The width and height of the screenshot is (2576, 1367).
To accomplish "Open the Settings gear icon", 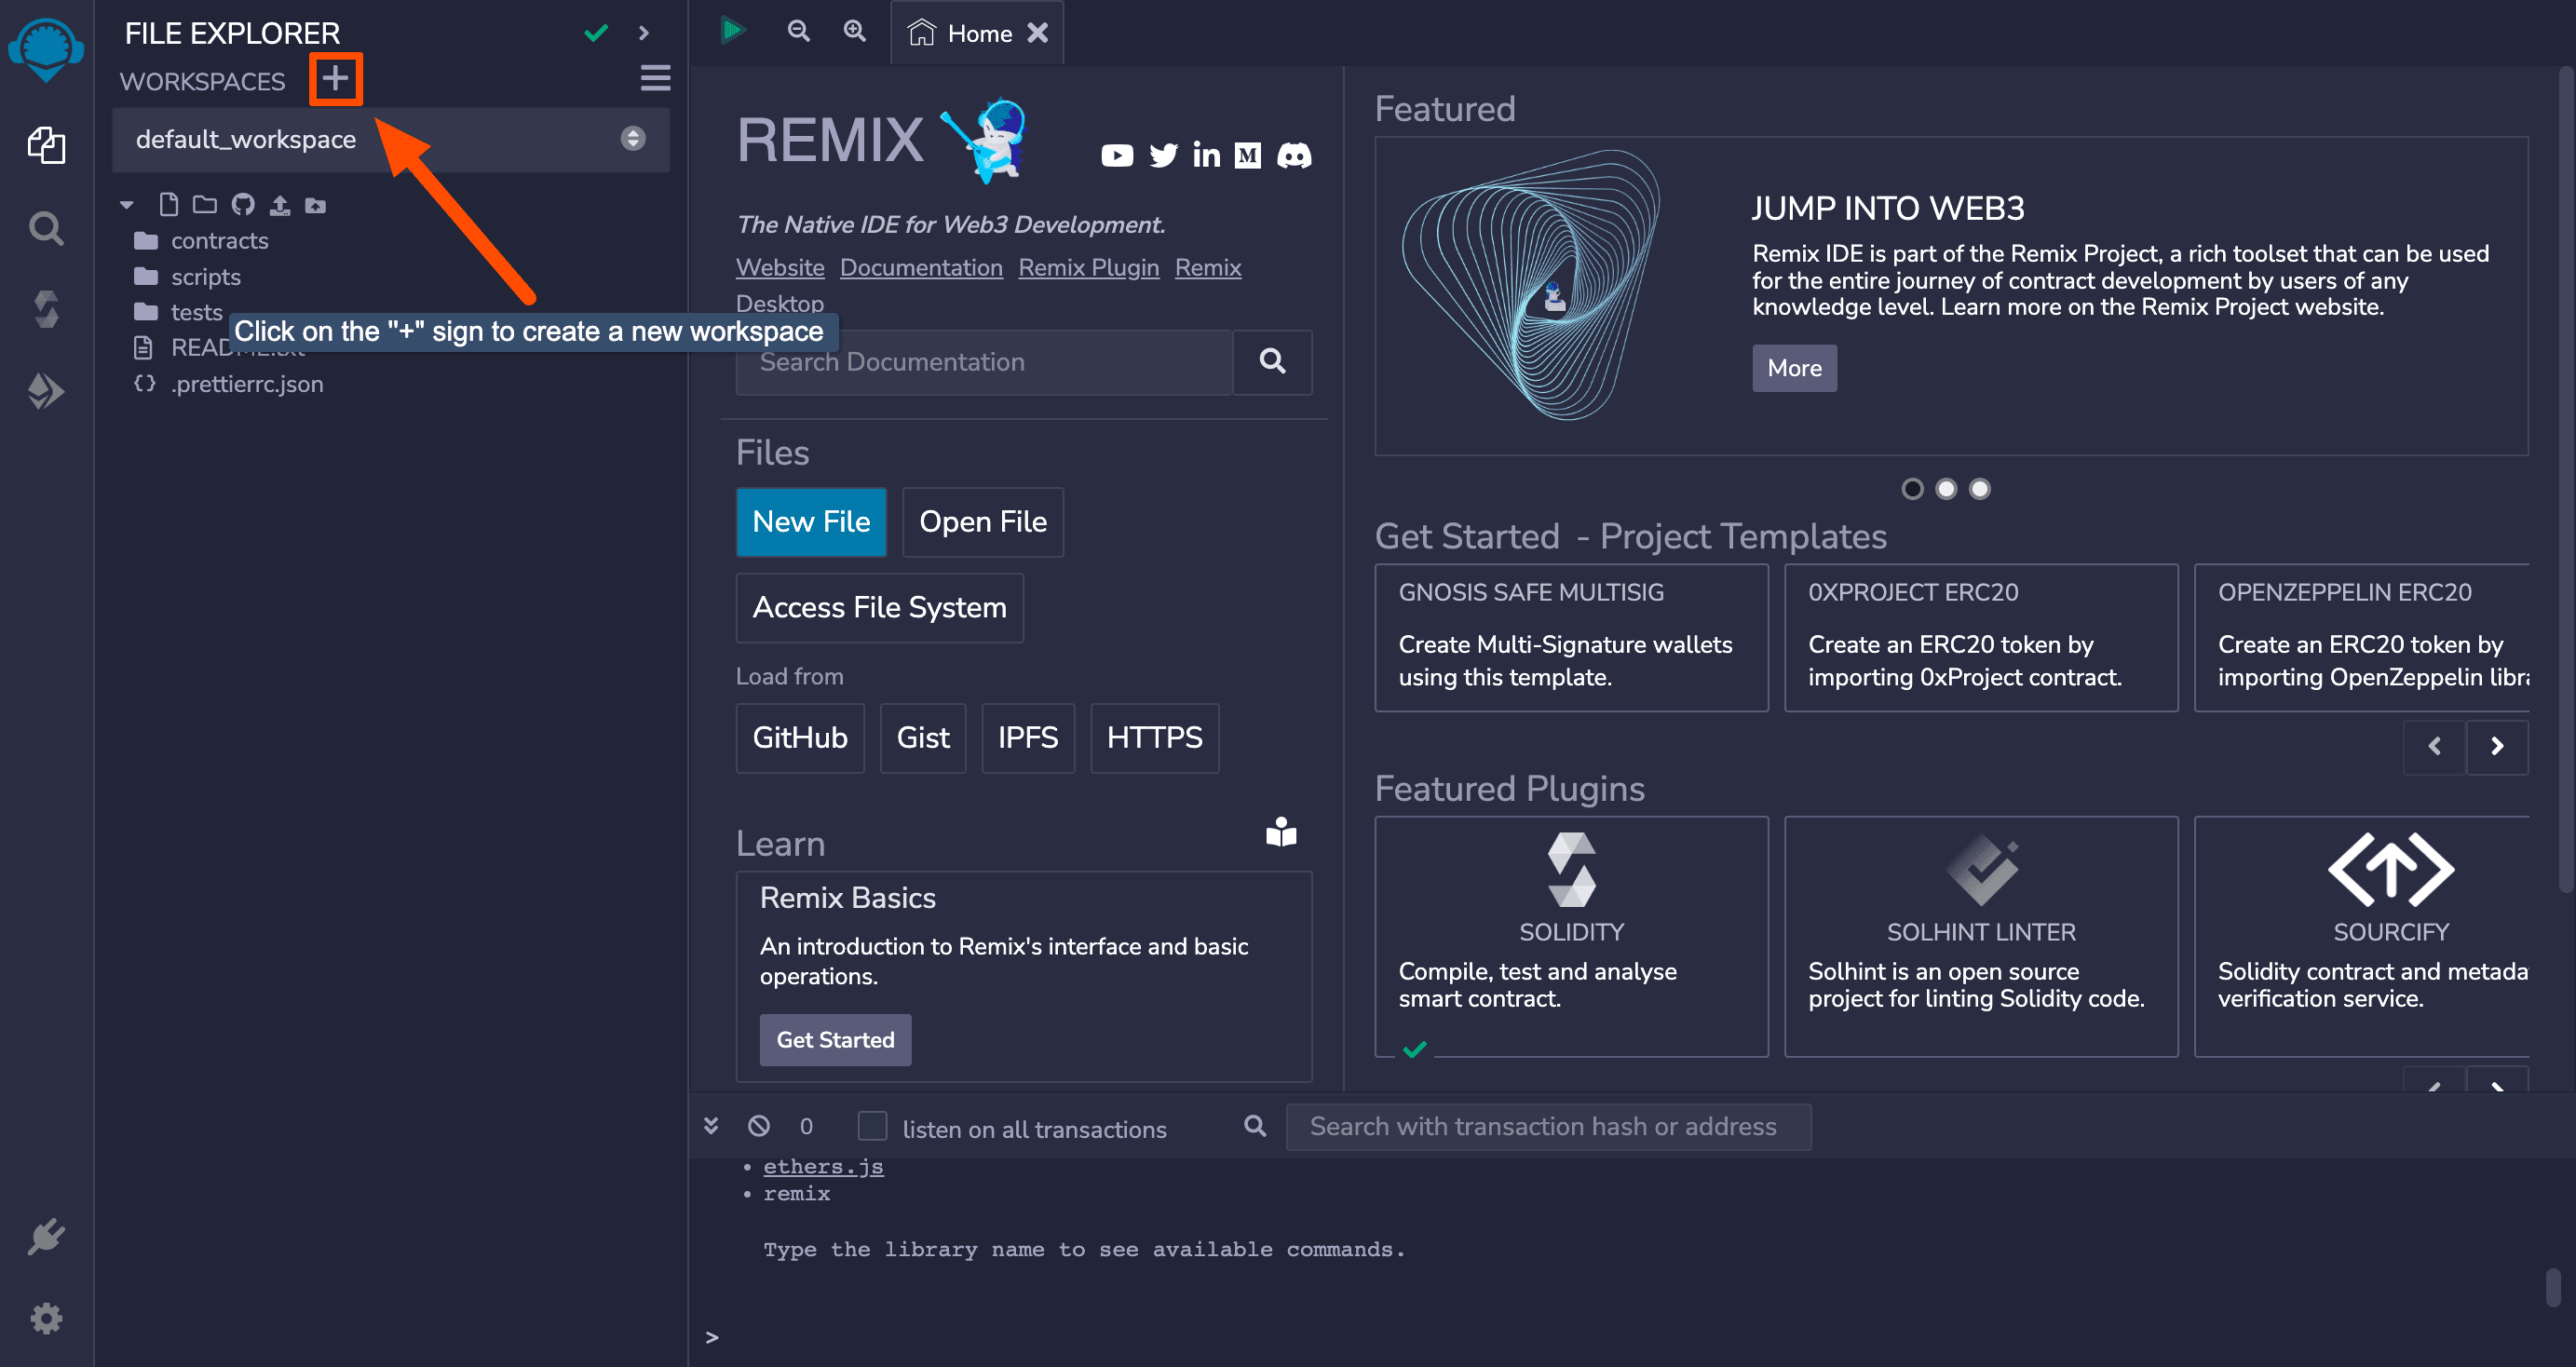I will coord(46,1318).
